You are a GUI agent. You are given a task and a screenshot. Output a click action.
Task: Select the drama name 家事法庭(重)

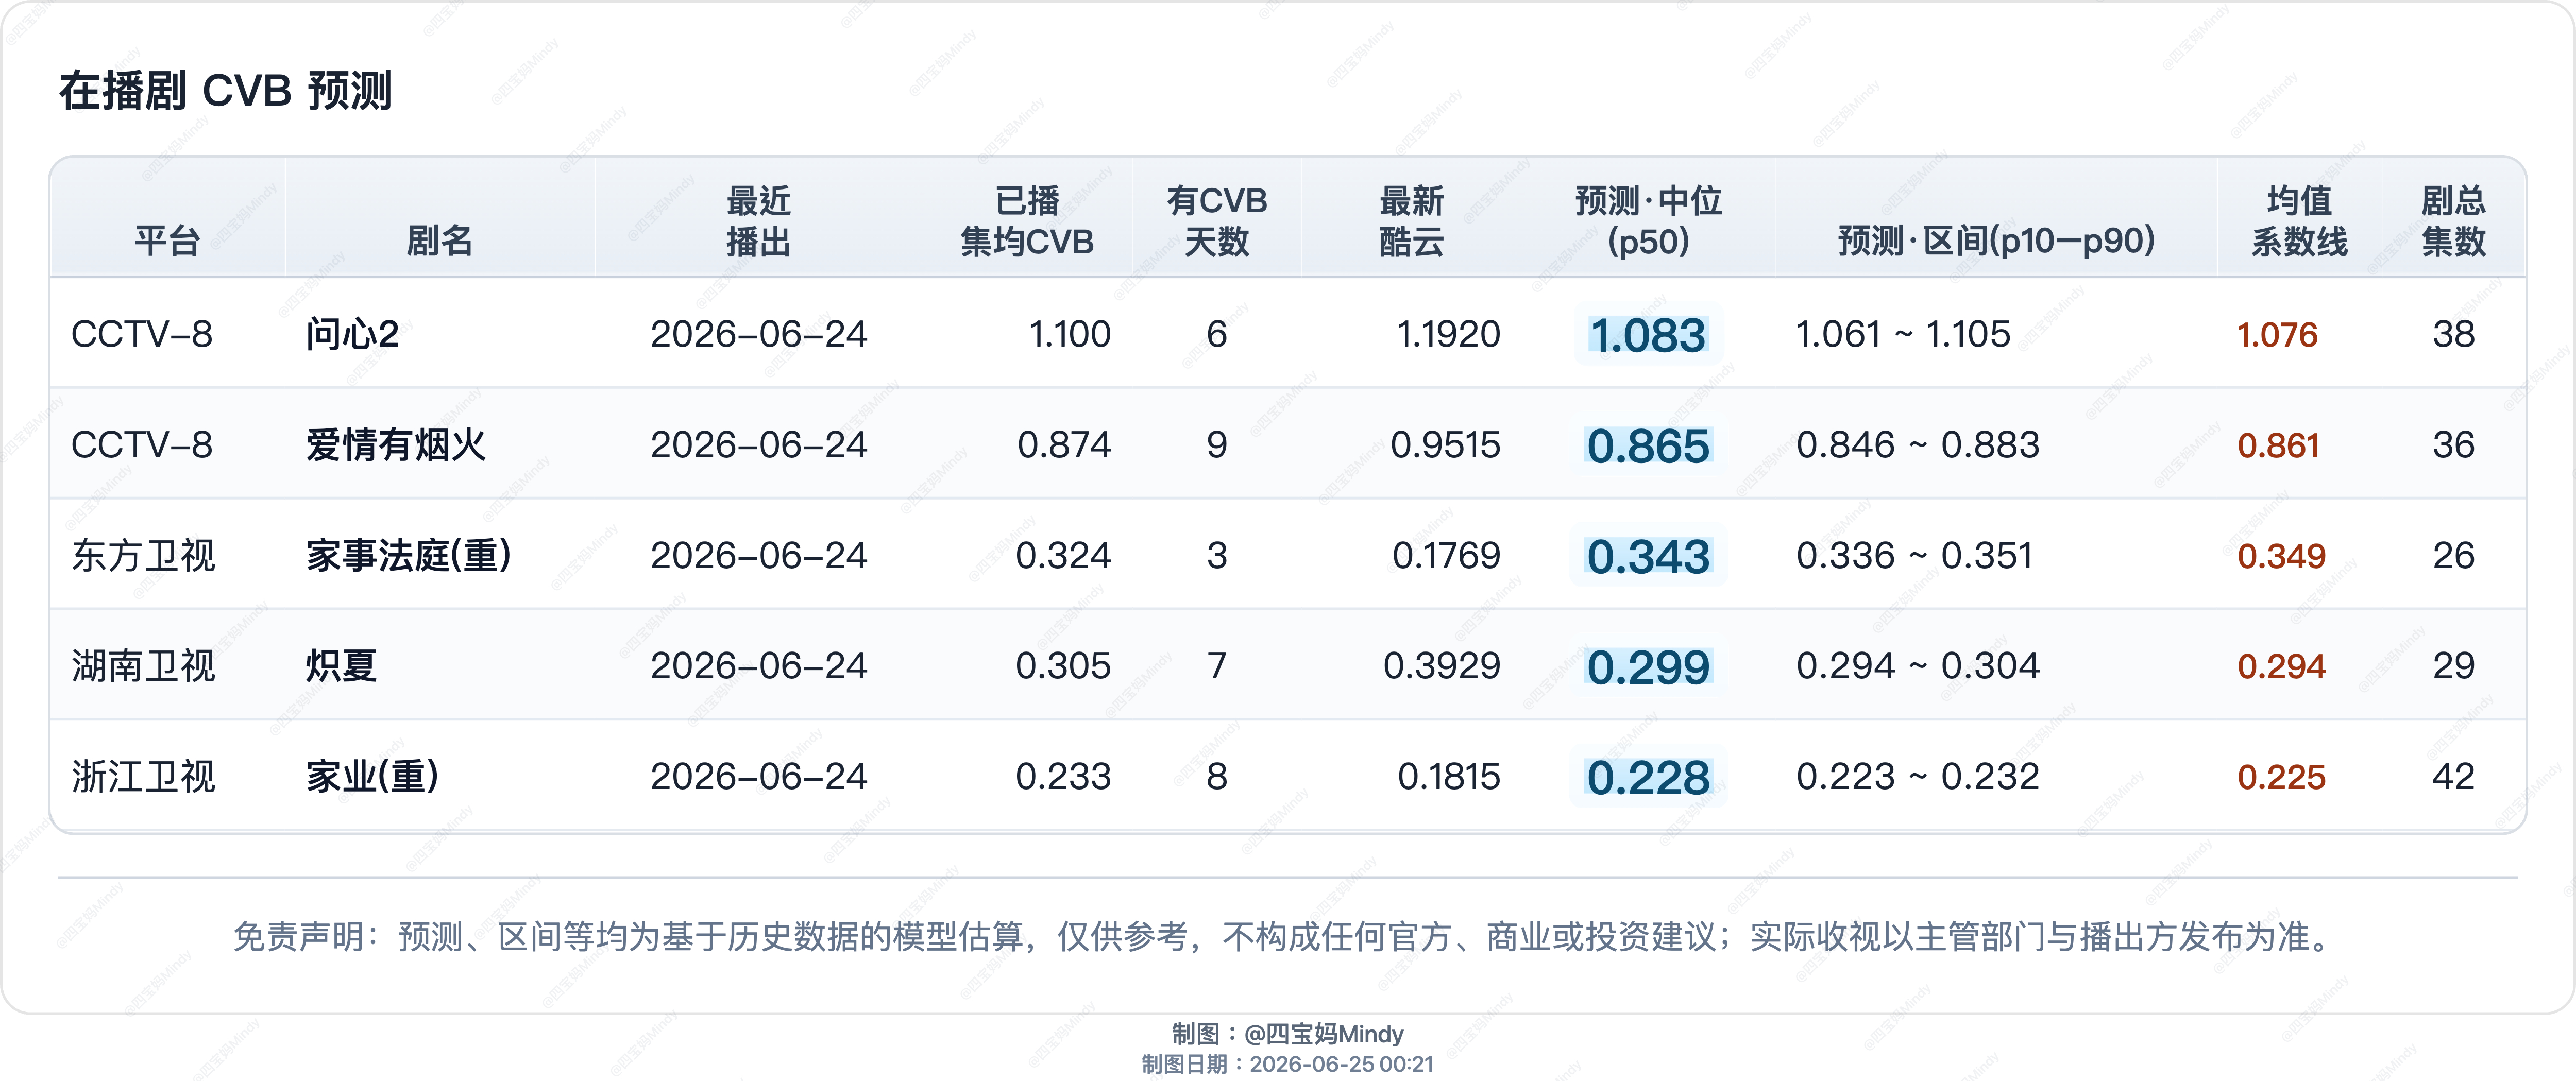coord(409,555)
